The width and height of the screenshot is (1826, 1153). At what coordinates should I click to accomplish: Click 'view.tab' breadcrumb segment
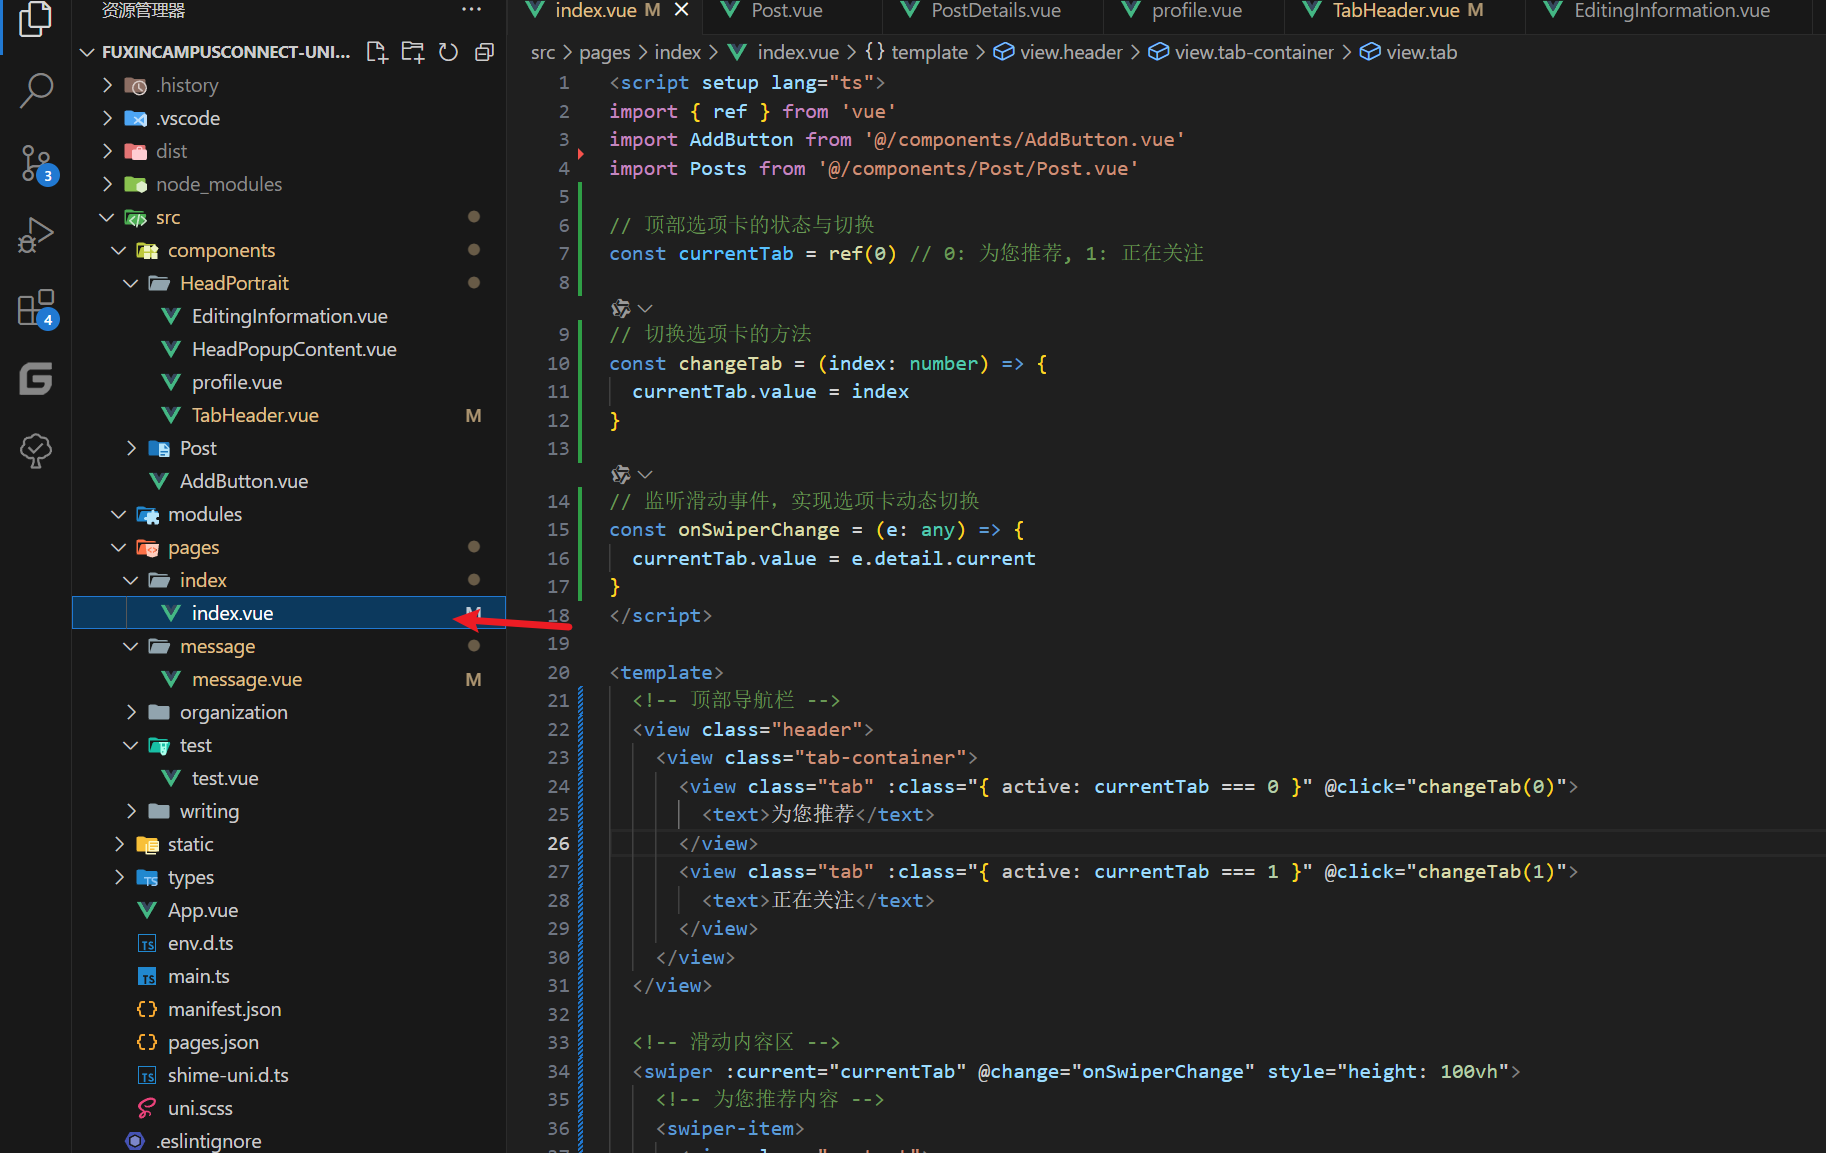pyautogui.click(x=1421, y=52)
